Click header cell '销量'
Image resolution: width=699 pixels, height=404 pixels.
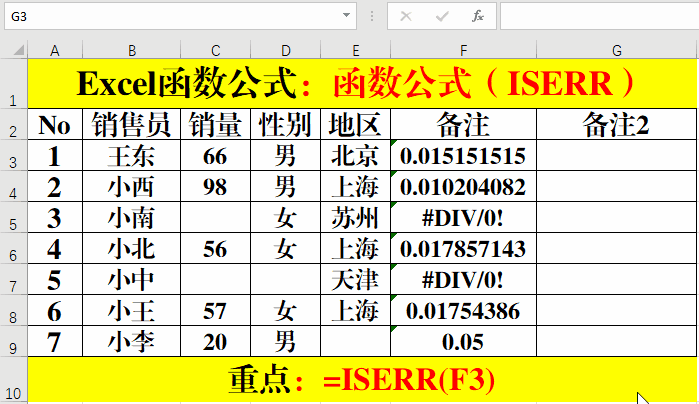215,124
